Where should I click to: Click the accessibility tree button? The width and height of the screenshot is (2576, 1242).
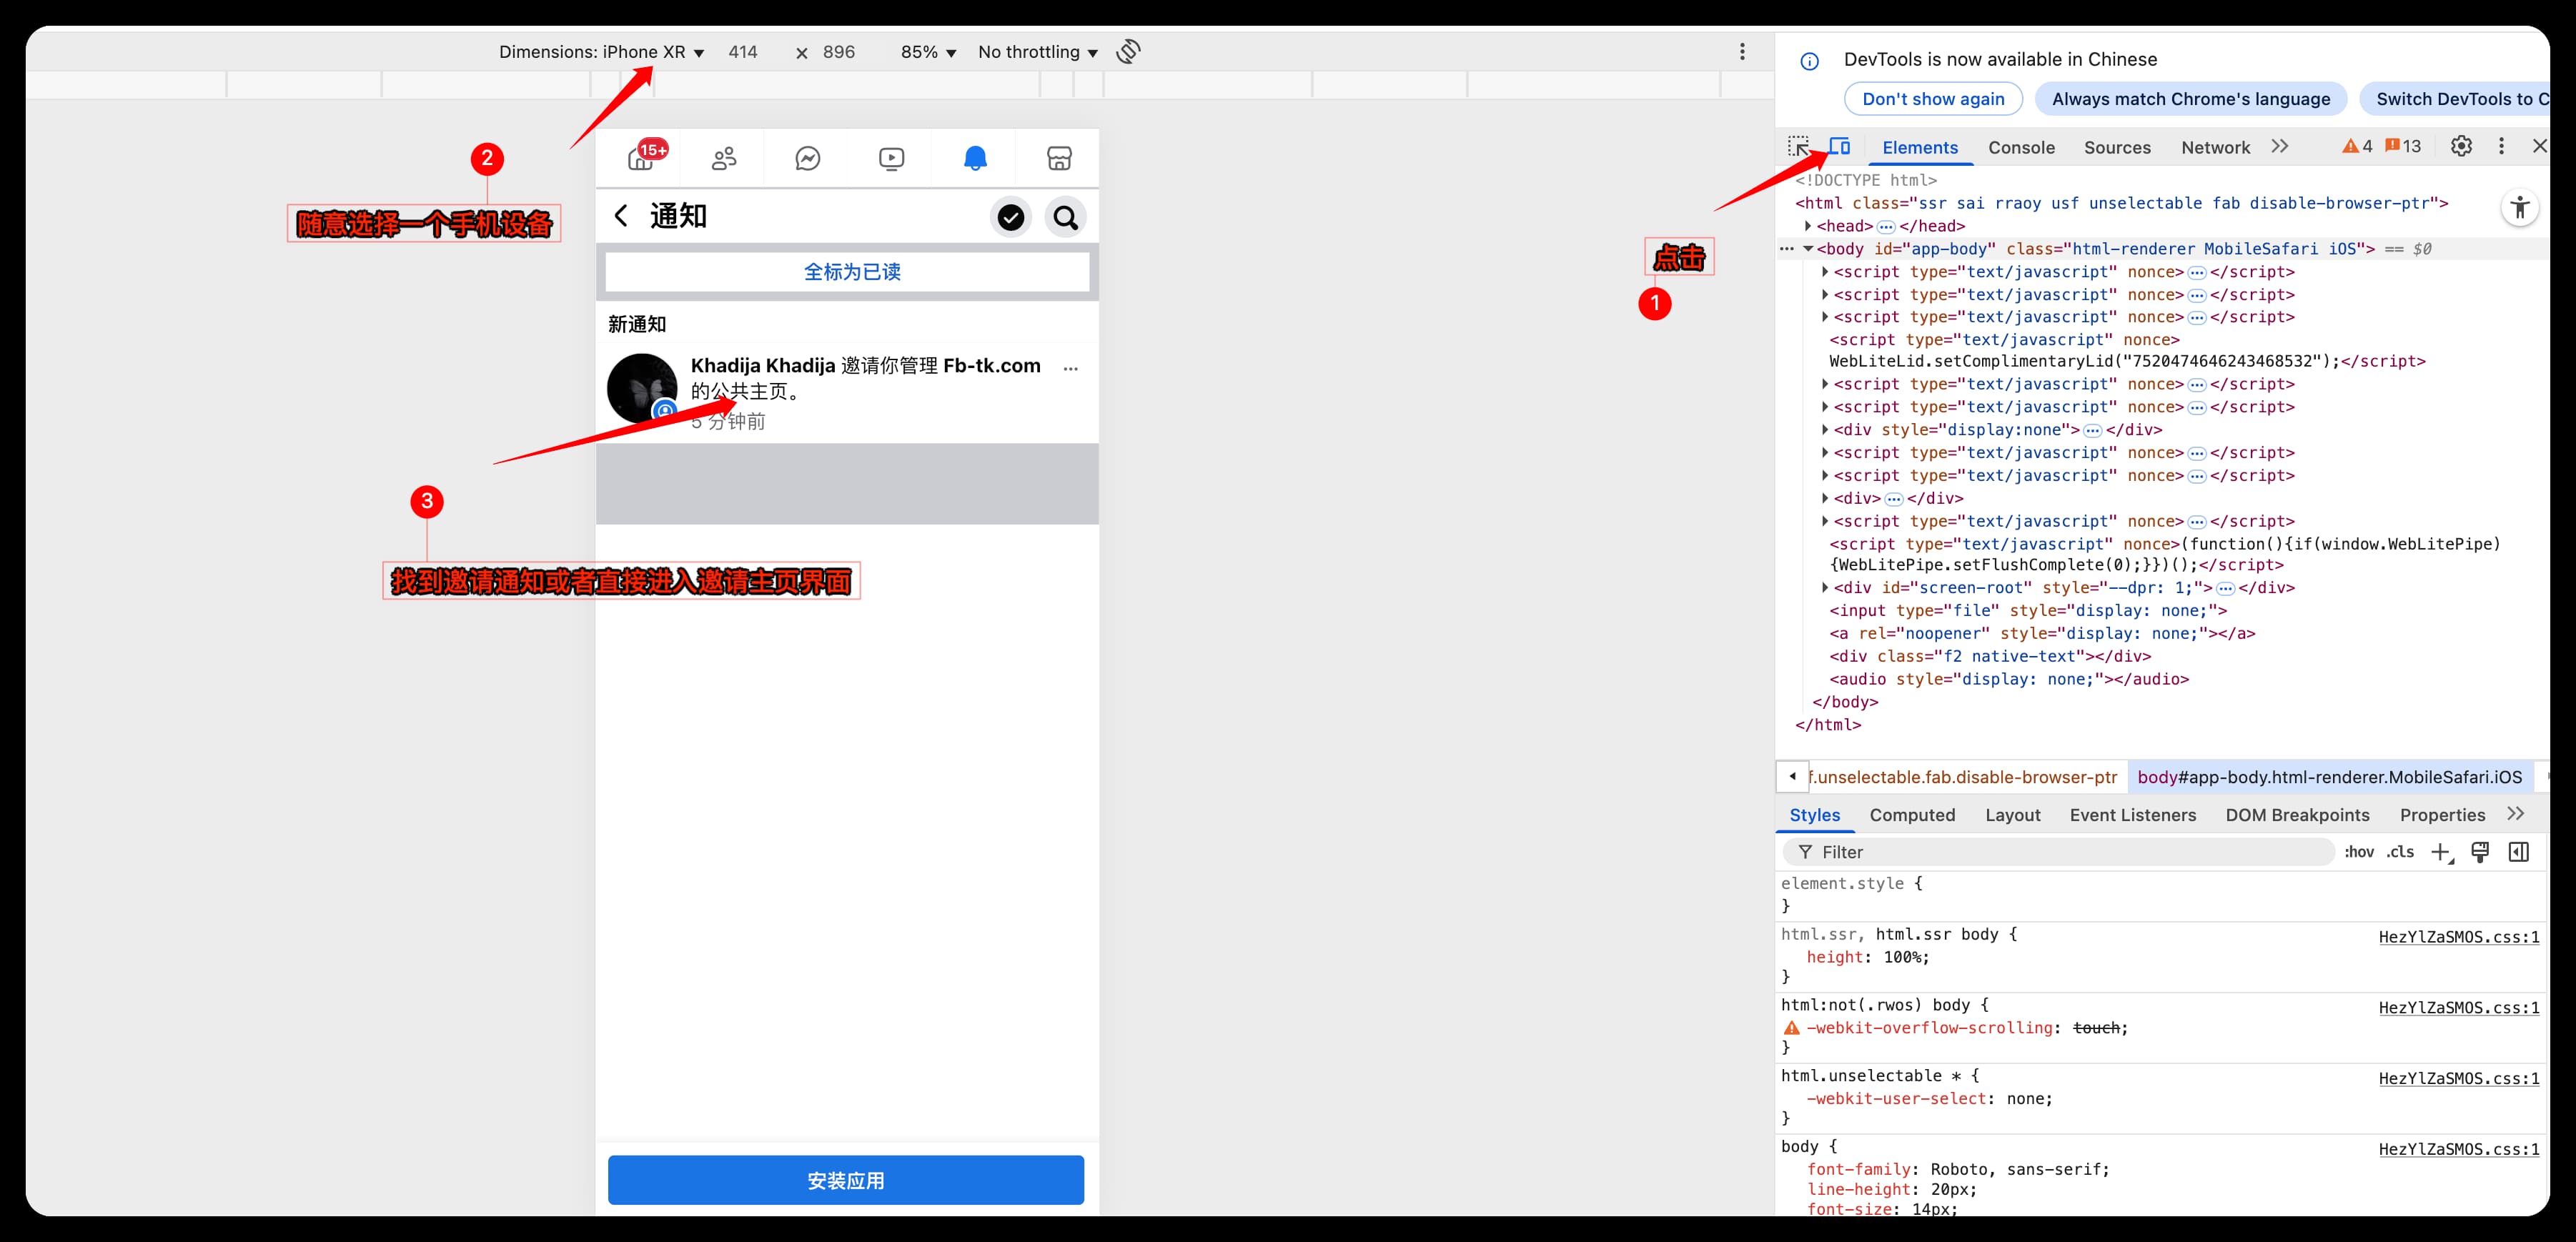point(2520,208)
